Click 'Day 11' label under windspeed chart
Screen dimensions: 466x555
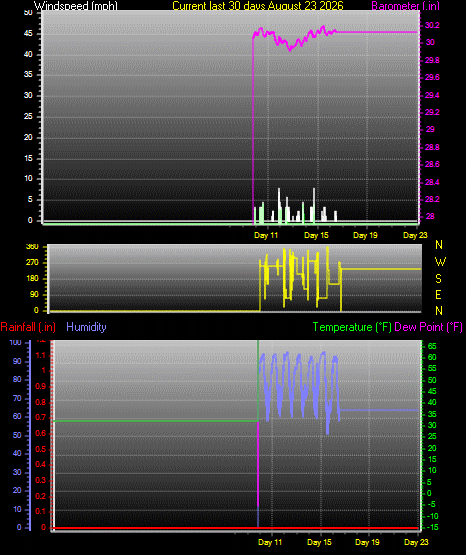(x=266, y=235)
